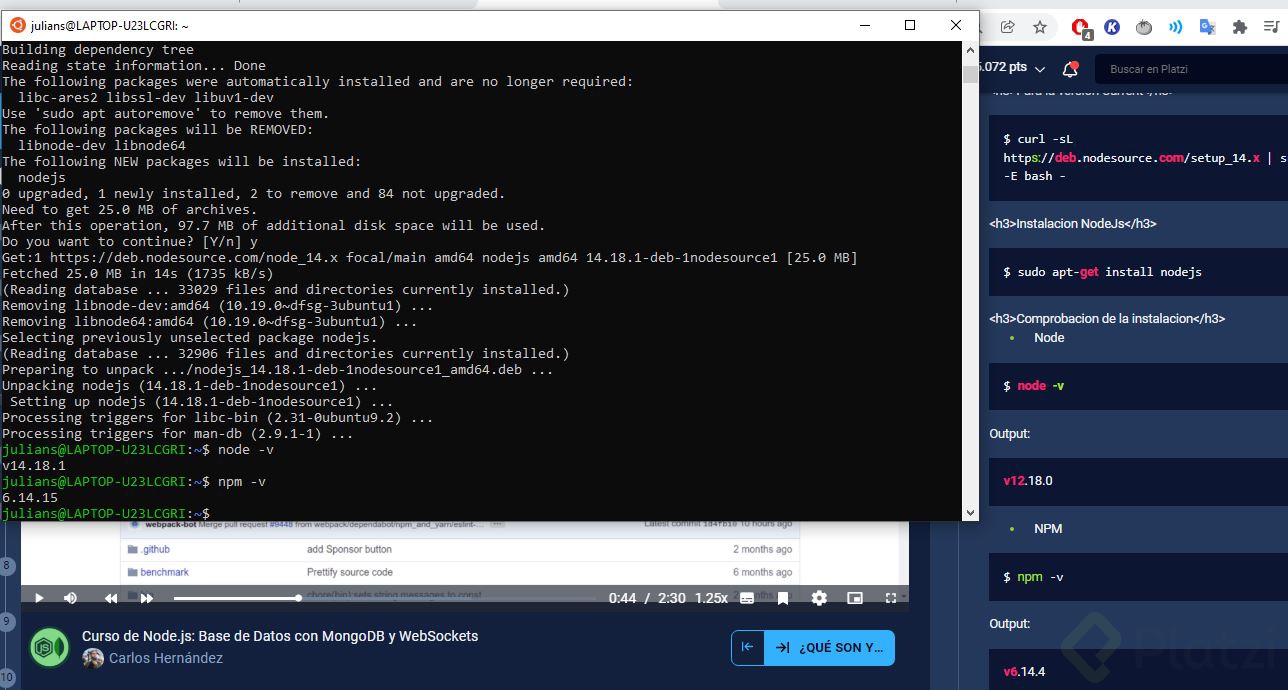Viewport: 1288px width, 690px height.
Task: Open the blue sound waves extension icon
Action: pos(1176,27)
